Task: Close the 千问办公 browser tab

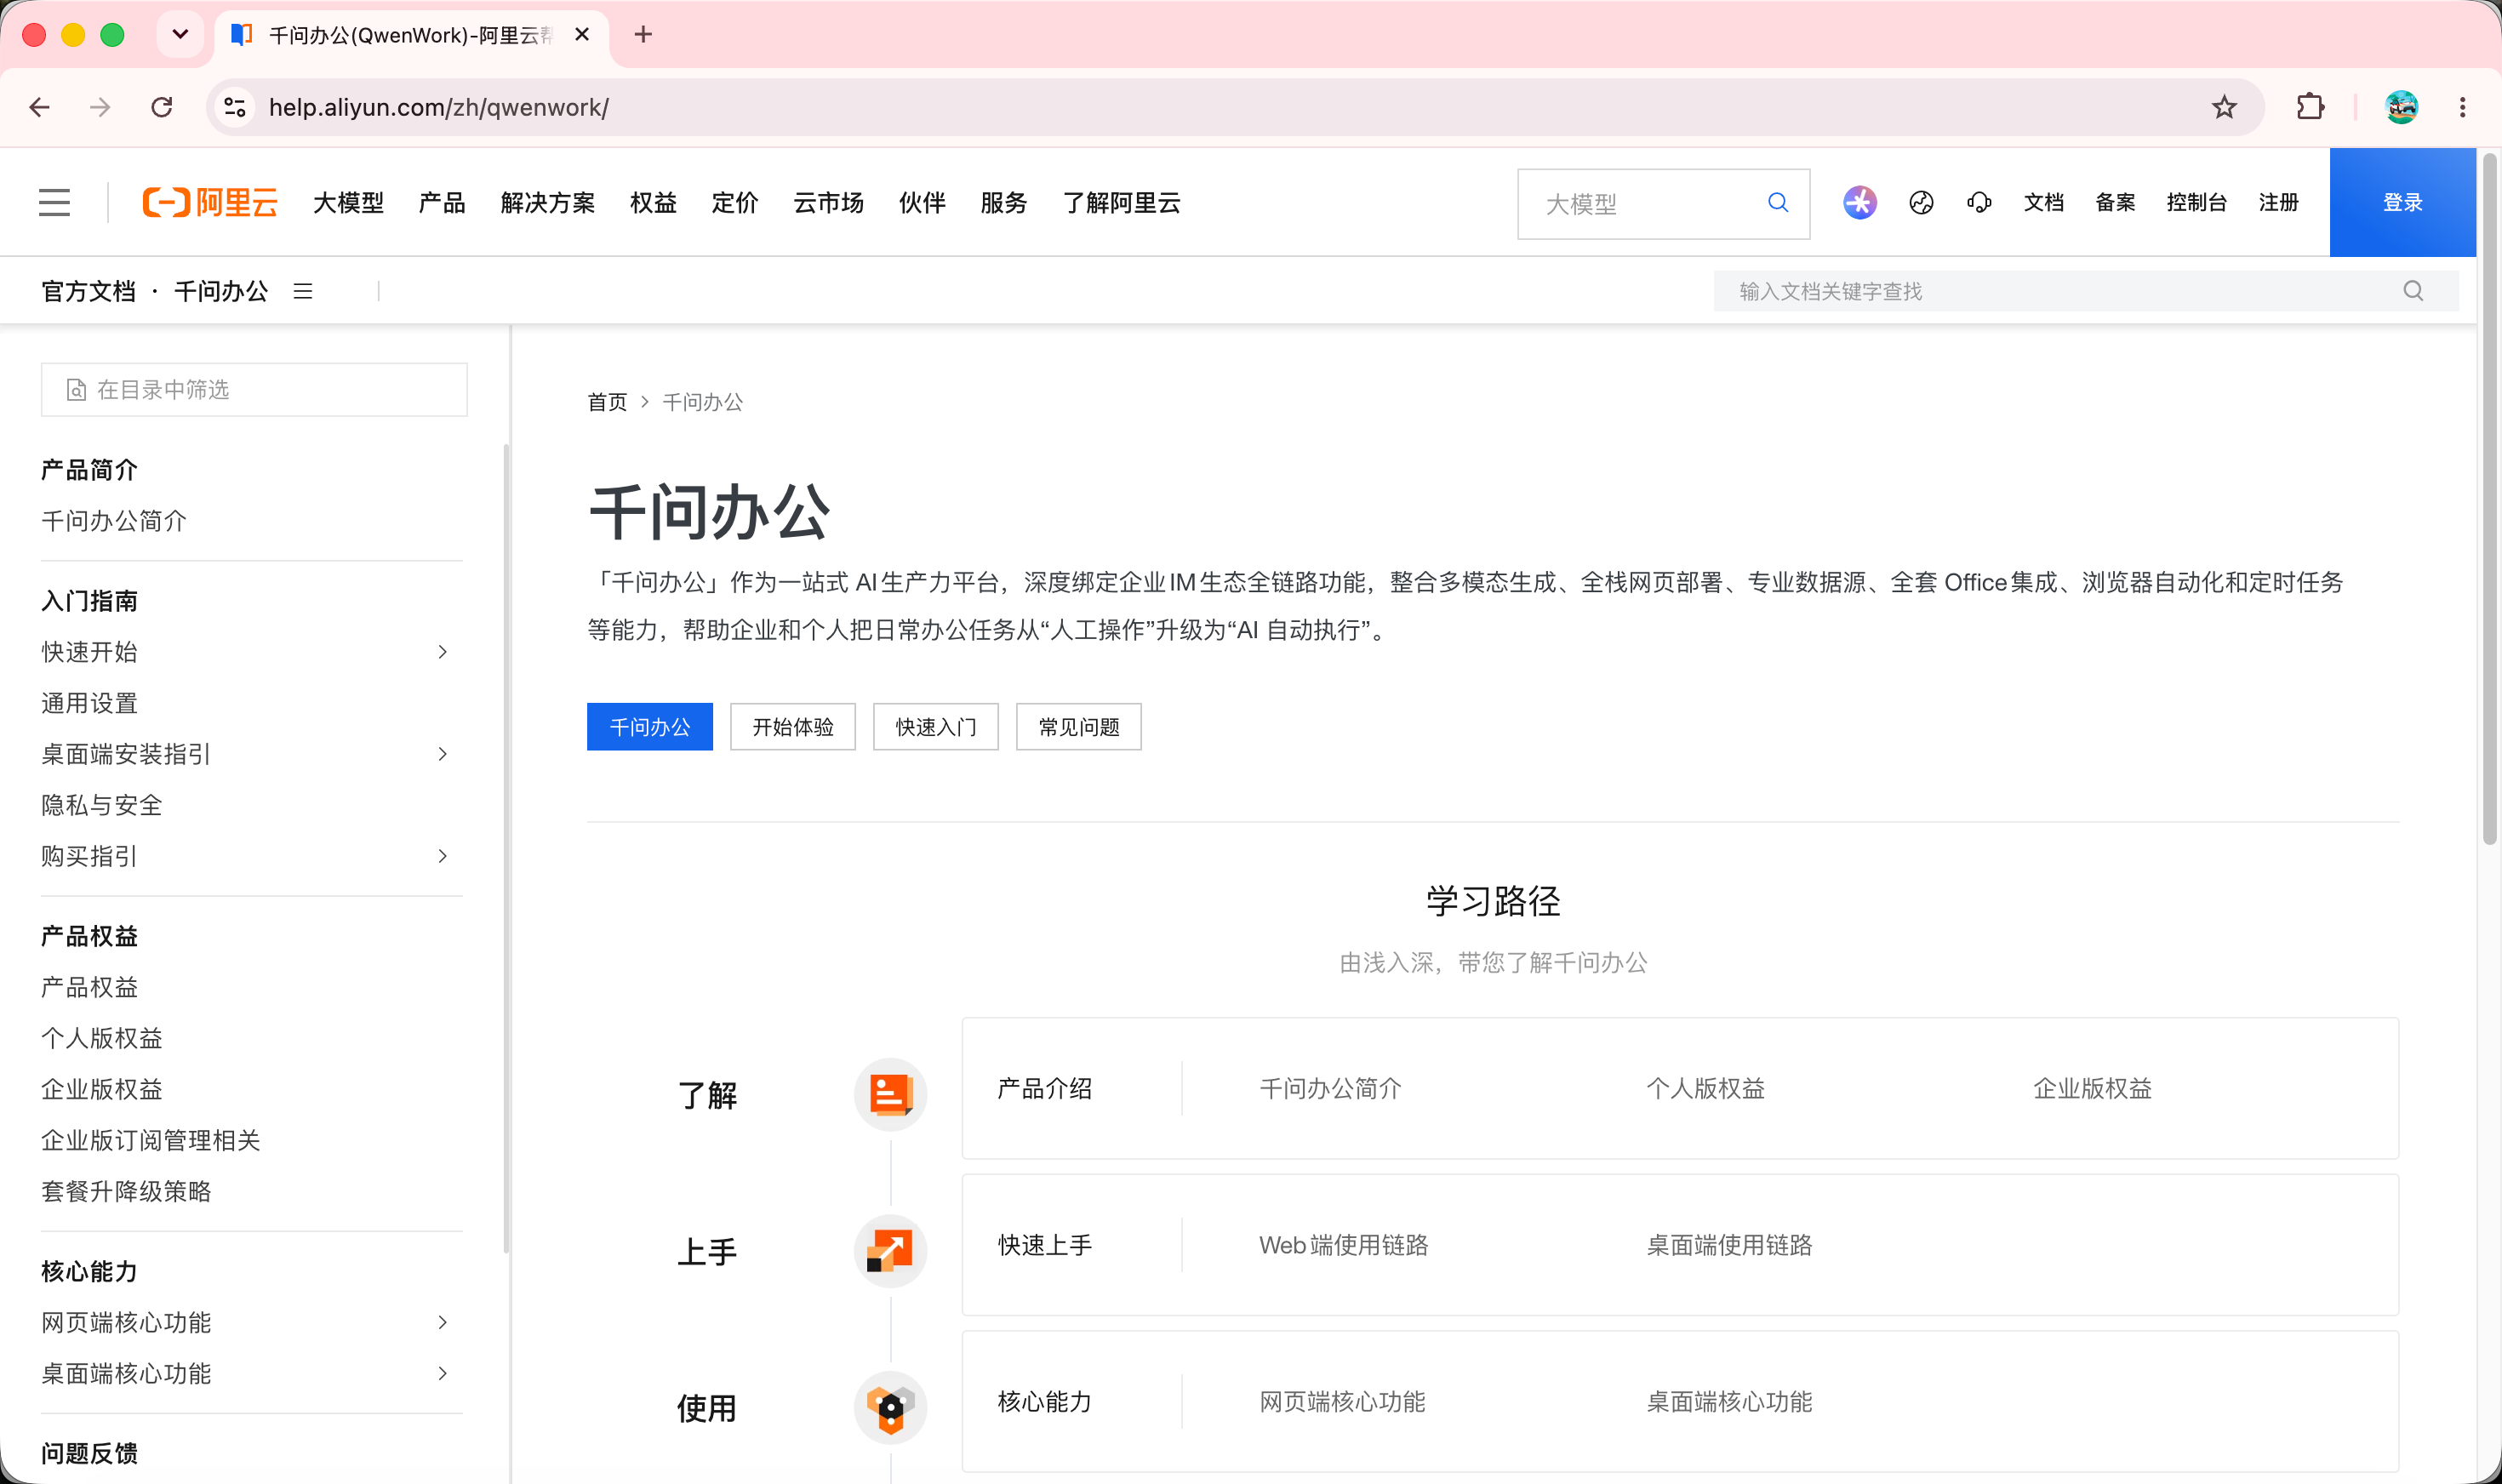Action: (582, 35)
